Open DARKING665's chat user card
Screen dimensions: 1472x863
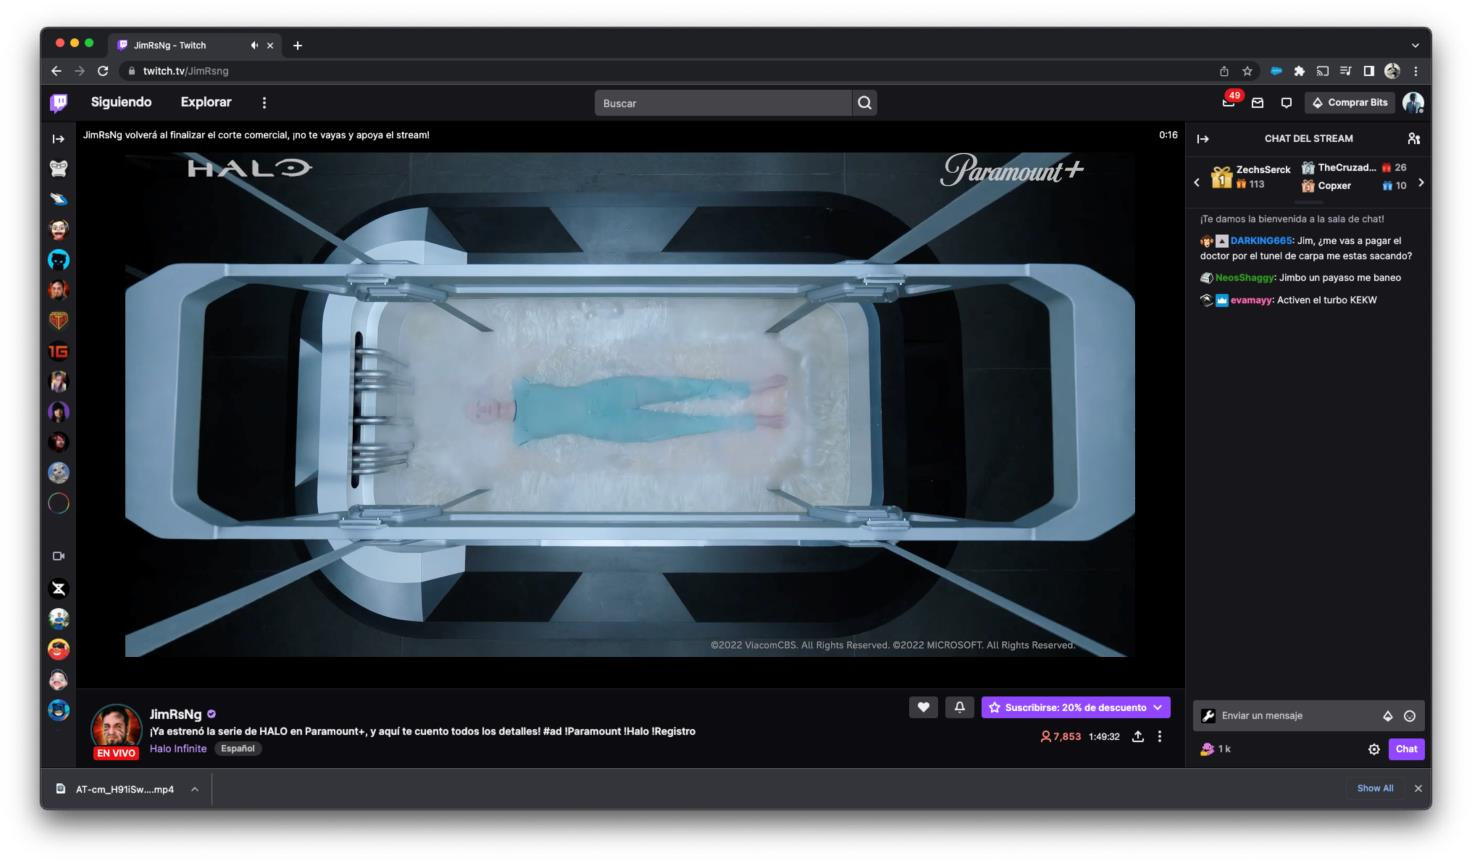click(1261, 241)
